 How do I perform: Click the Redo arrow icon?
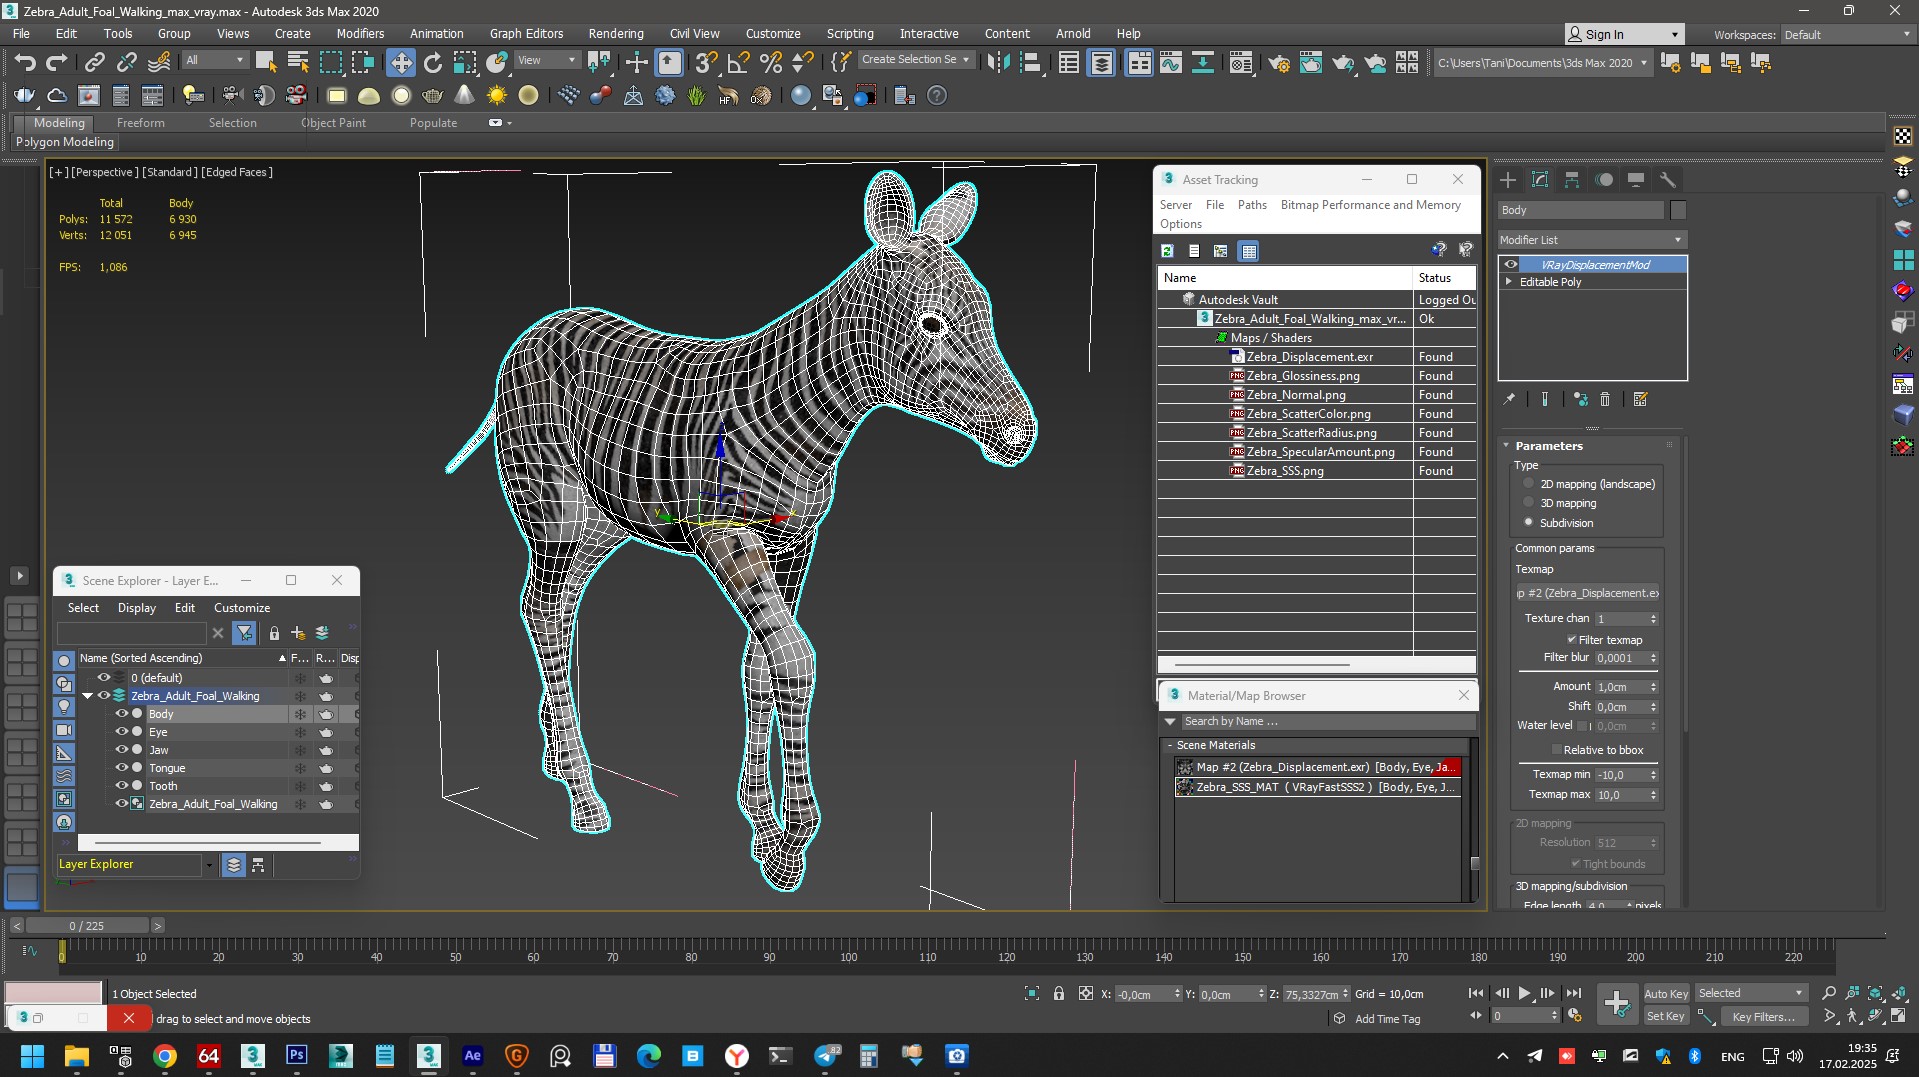57,63
